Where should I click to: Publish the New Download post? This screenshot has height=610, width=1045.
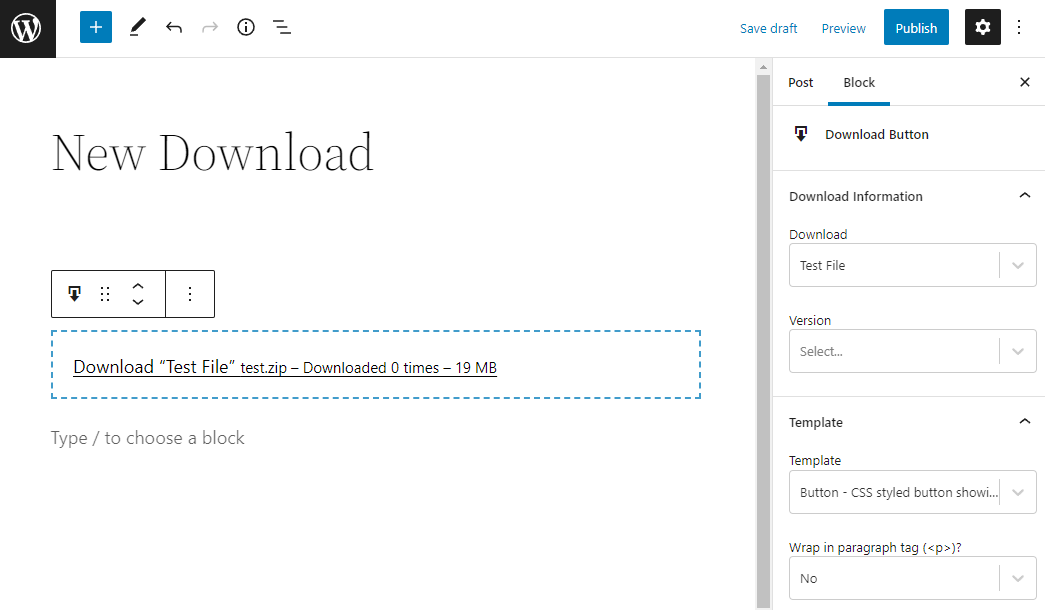[x=915, y=27]
